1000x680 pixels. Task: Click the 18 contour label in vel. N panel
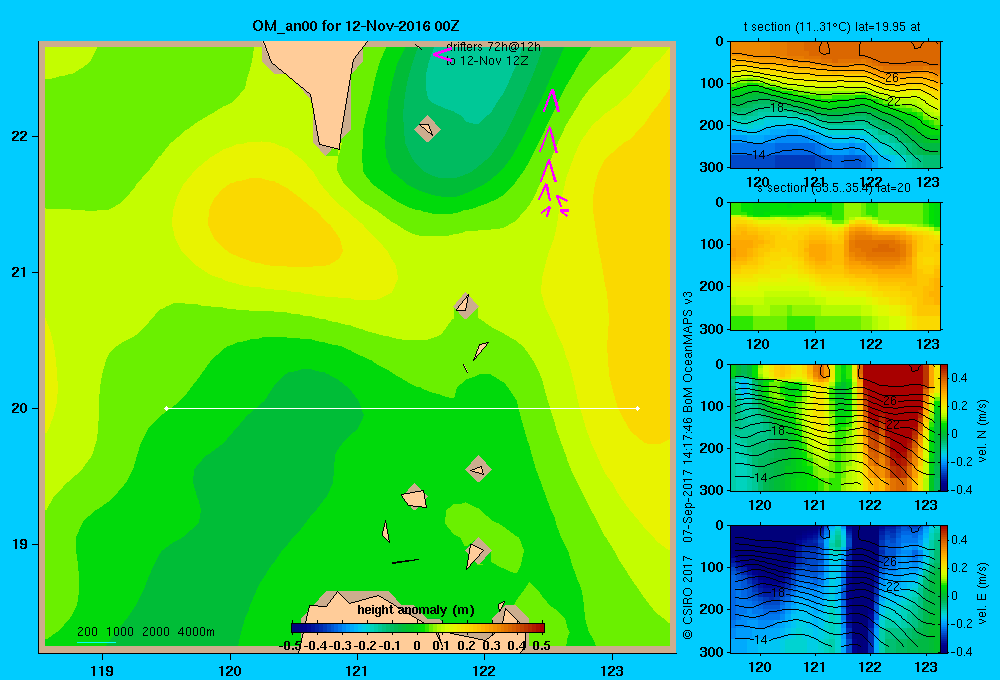pyautogui.click(x=777, y=431)
